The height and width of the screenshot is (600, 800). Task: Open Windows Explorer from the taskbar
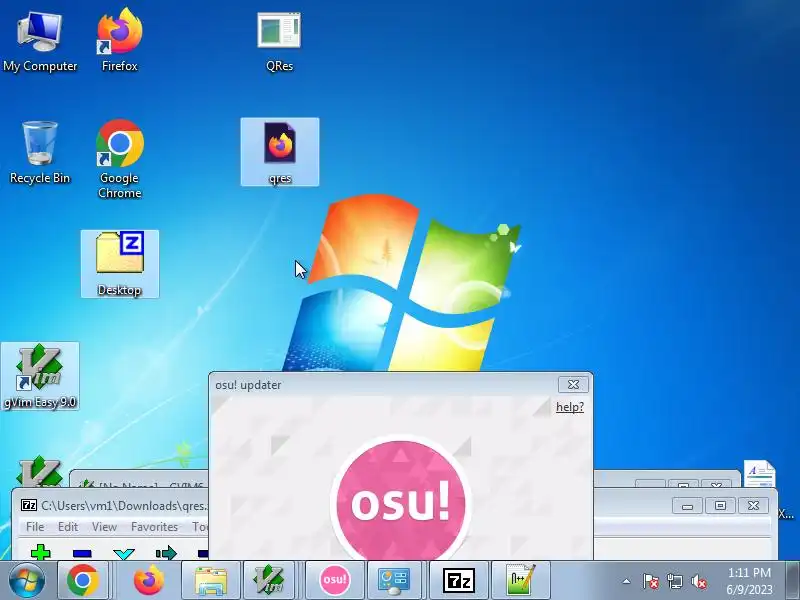[x=211, y=580]
